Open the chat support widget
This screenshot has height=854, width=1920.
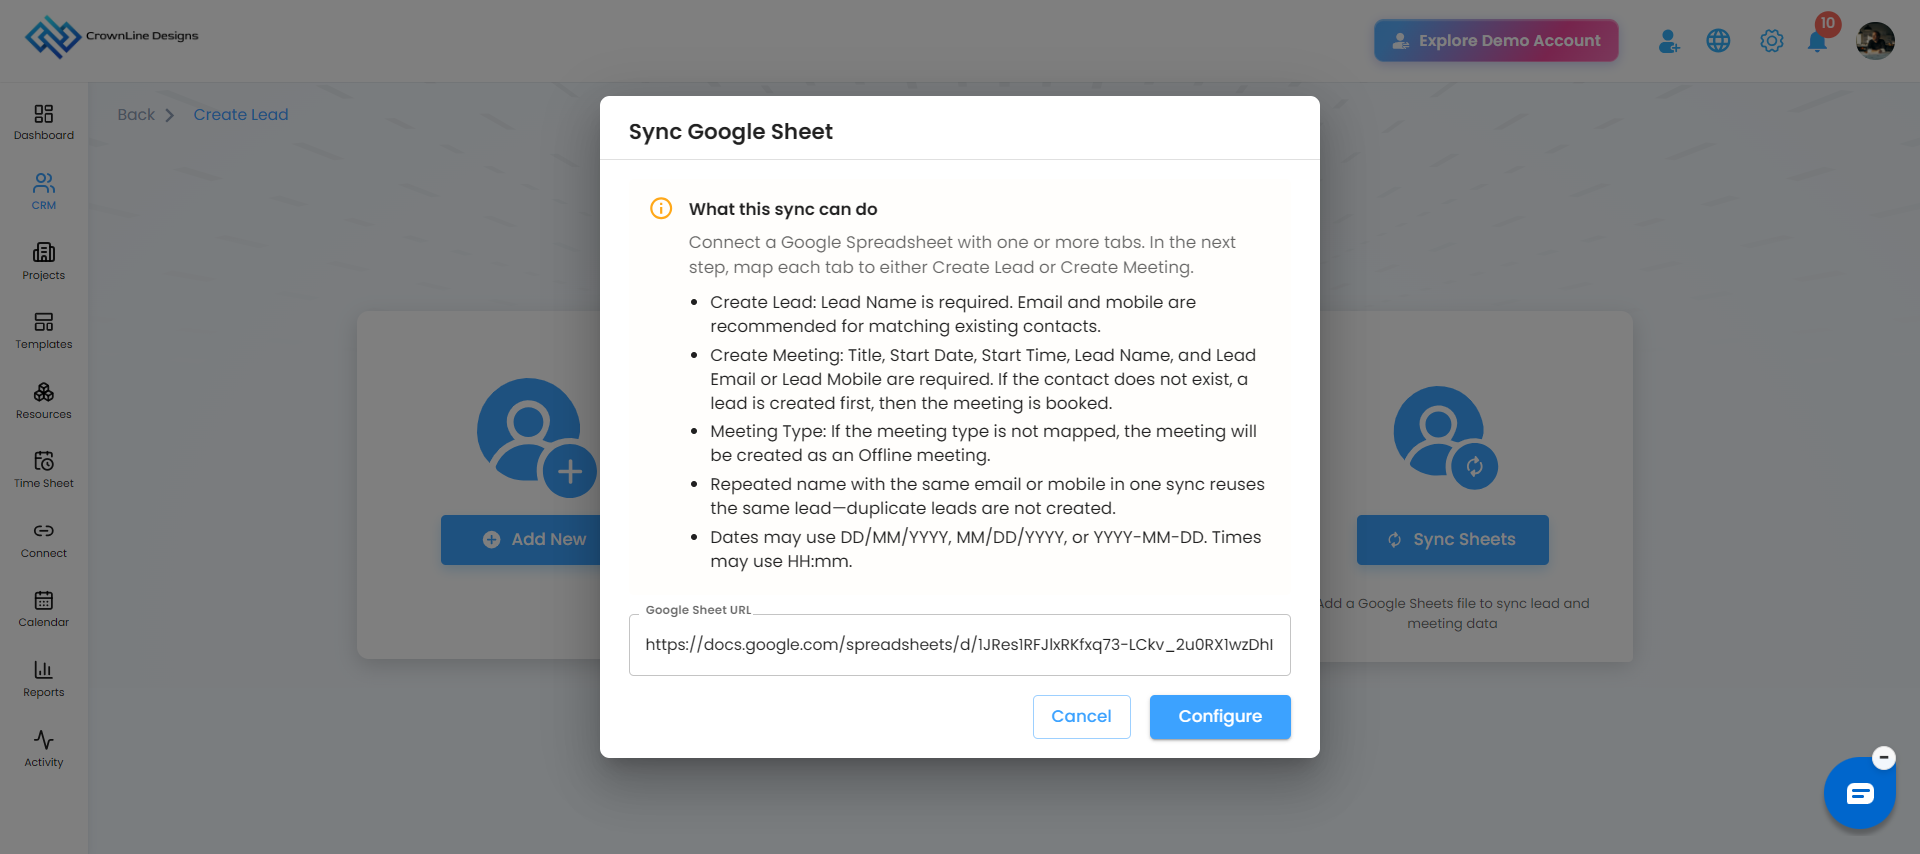coord(1859,794)
